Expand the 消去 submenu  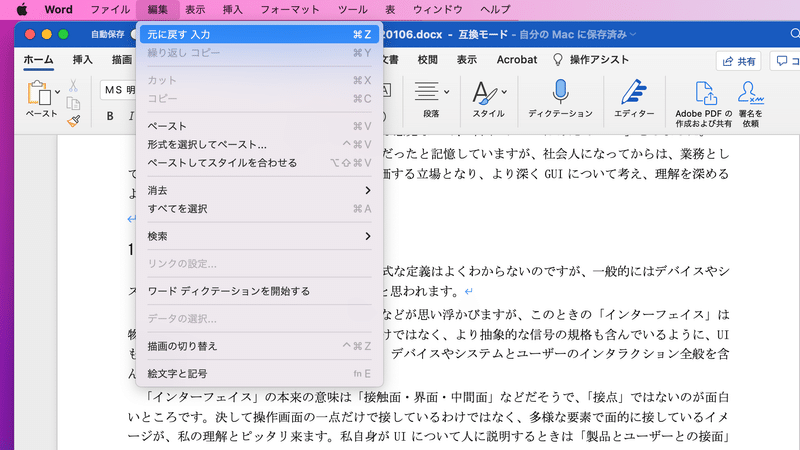pos(259,190)
